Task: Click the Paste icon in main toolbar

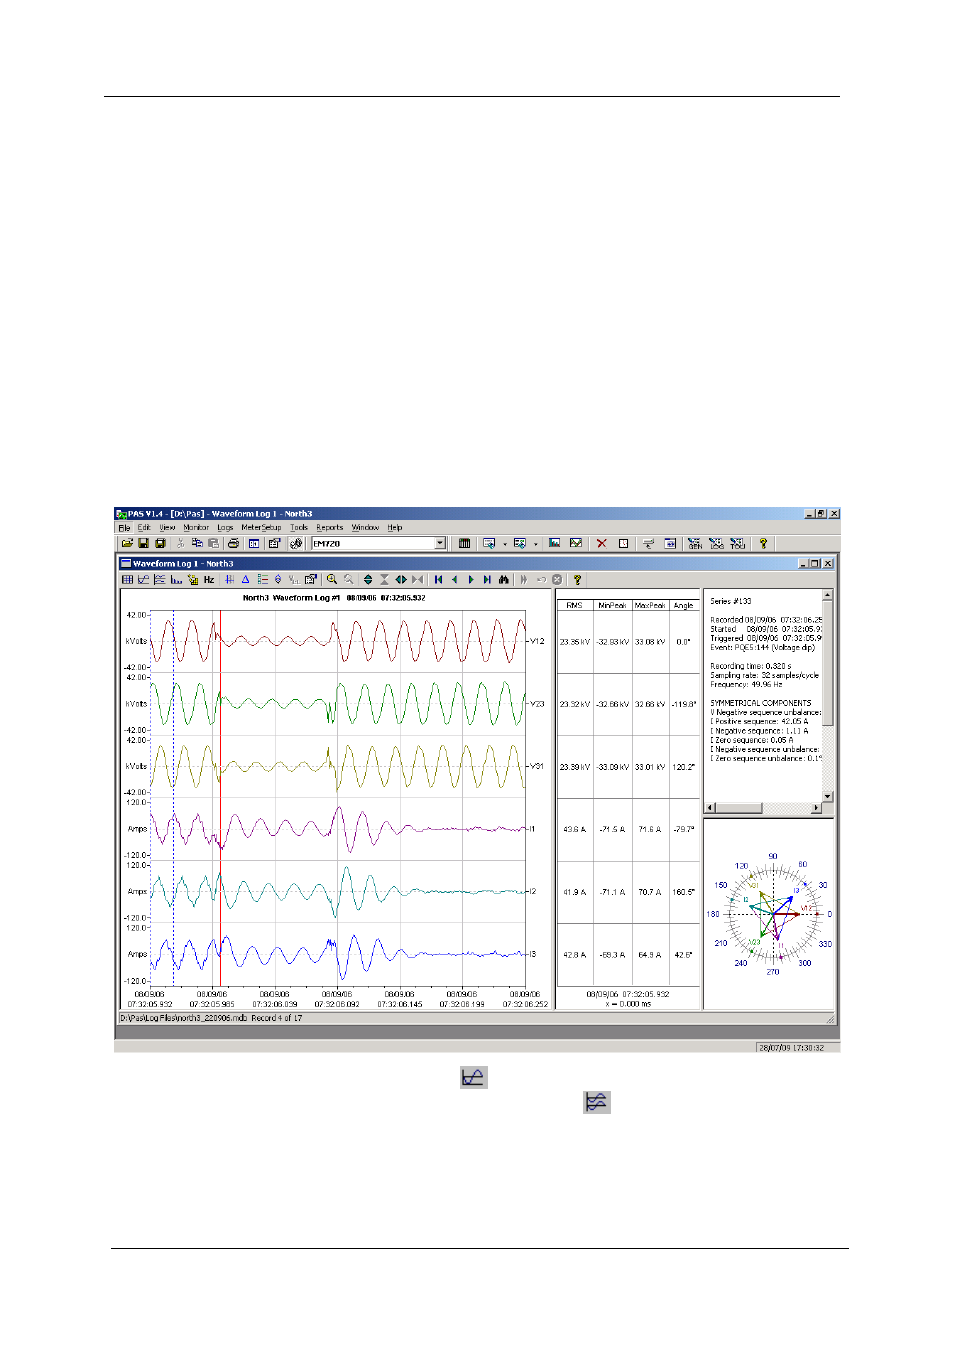Action: pos(213,543)
